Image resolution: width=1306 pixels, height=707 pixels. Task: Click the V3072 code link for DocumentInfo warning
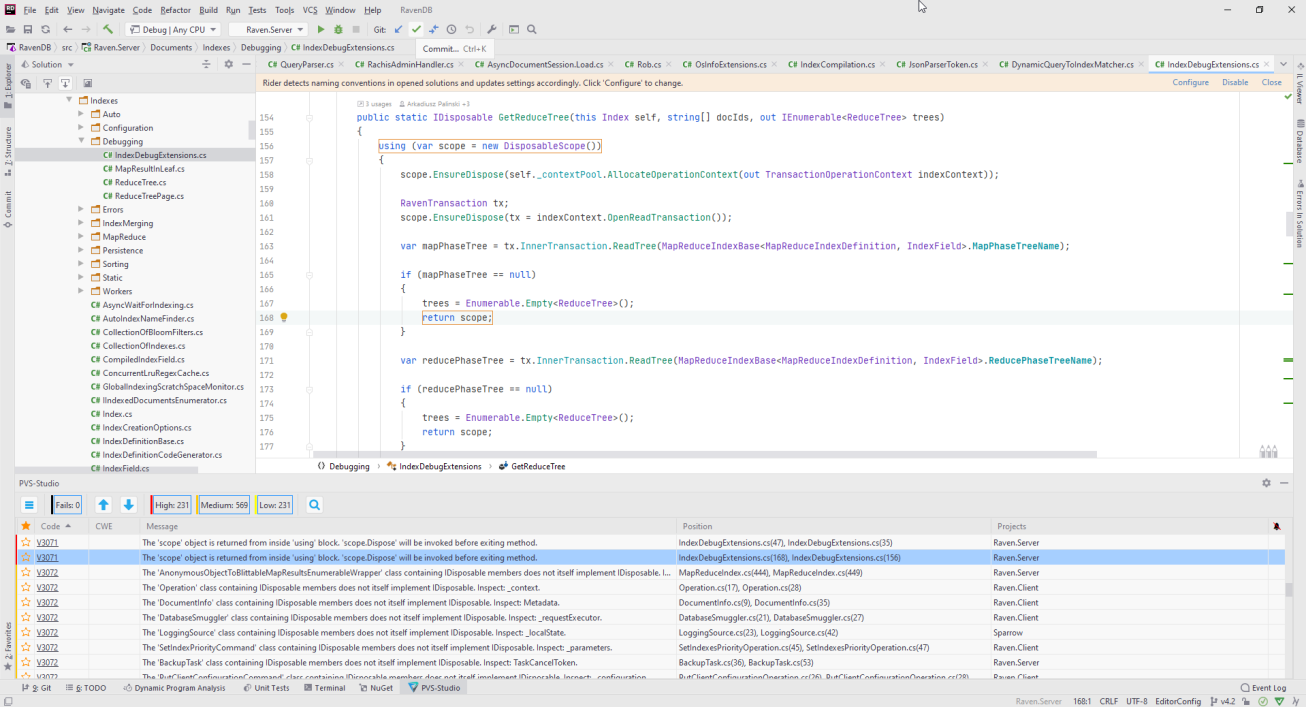click(x=47, y=603)
